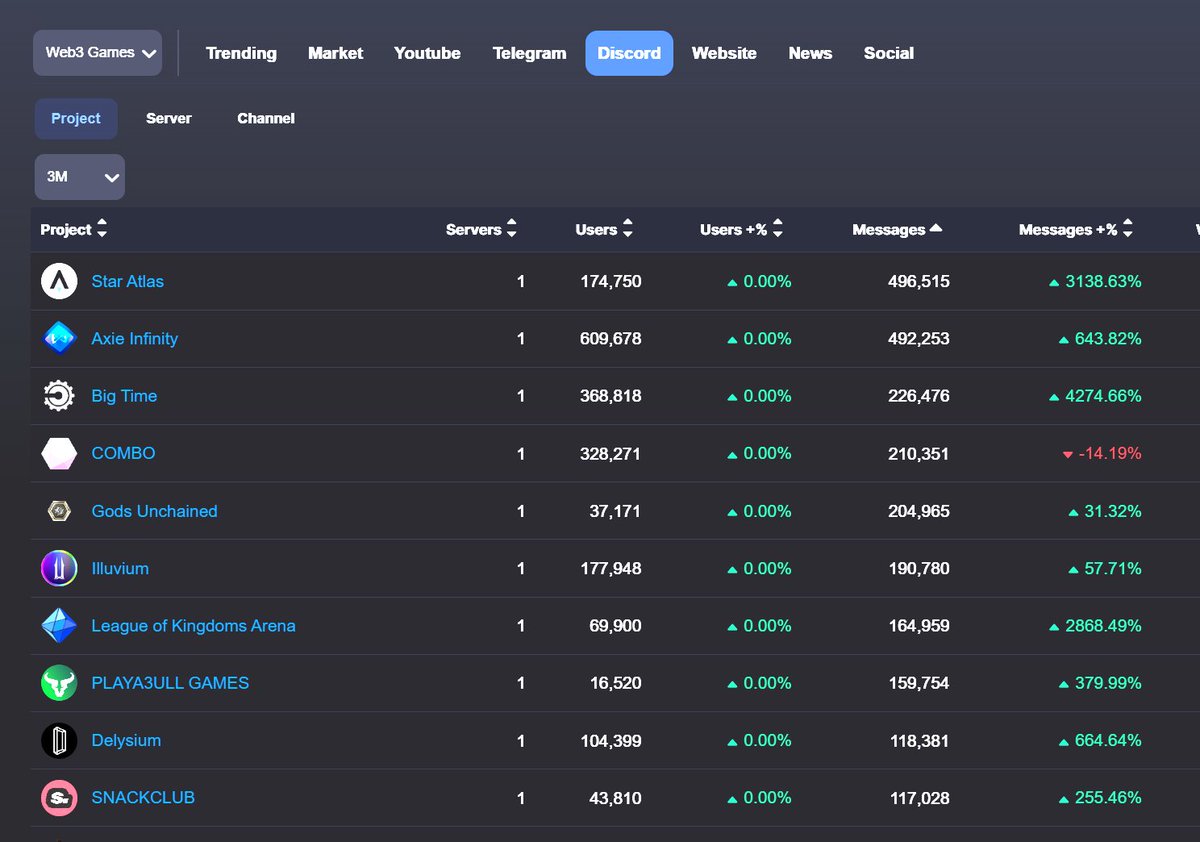Select the Project sub-tab
Image resolution: width=1200 pixels, height=842 pixels.
coord(76,118)
